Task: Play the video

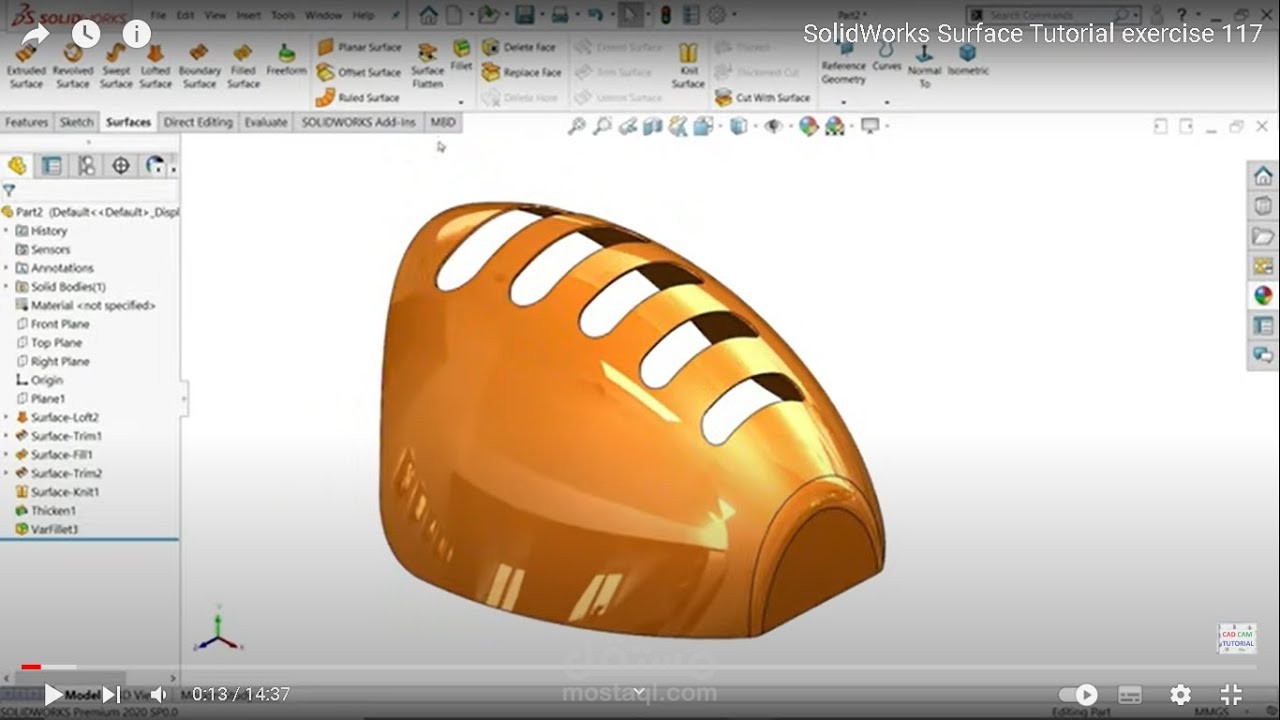Action: tap(53, 694)
